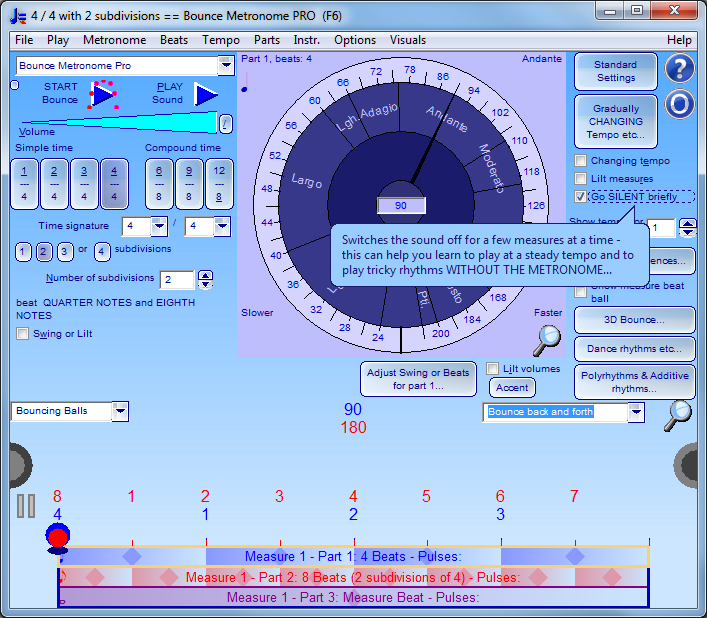
Task: Decrease number of subdivisions with down arrow
Action: click(206, 284)
